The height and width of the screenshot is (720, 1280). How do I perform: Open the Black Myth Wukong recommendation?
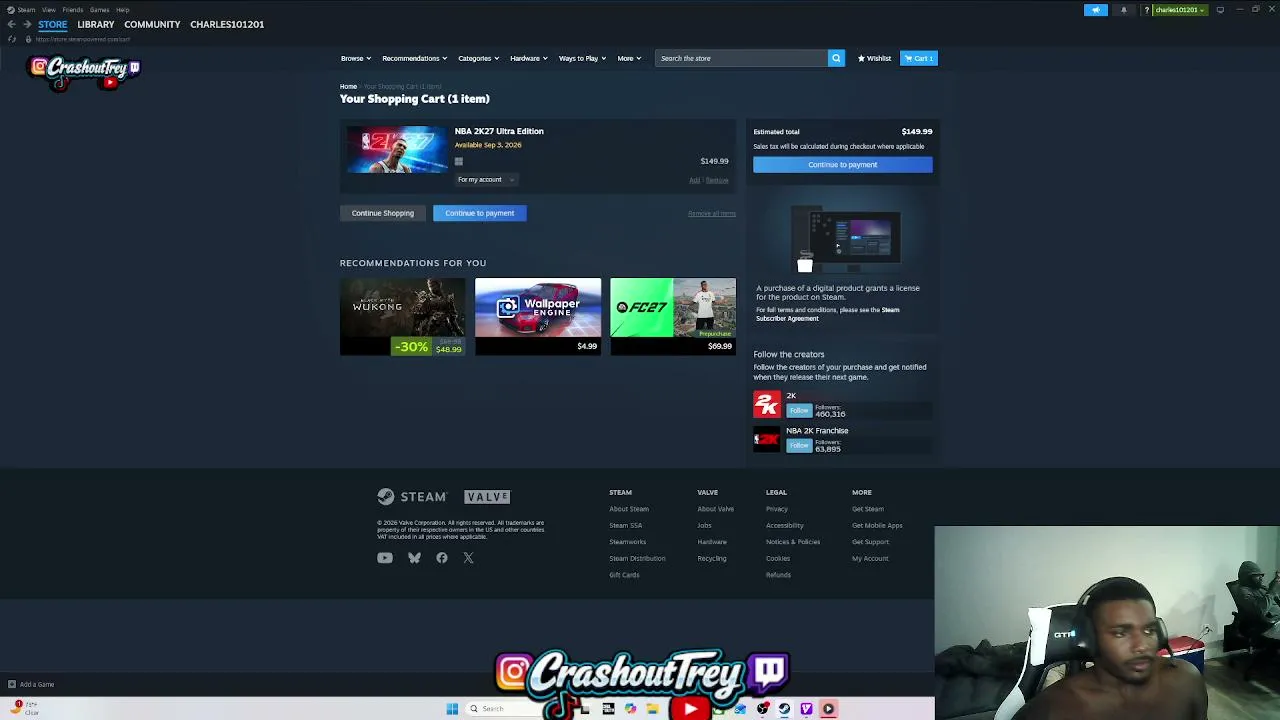click(x=402, y=317)
